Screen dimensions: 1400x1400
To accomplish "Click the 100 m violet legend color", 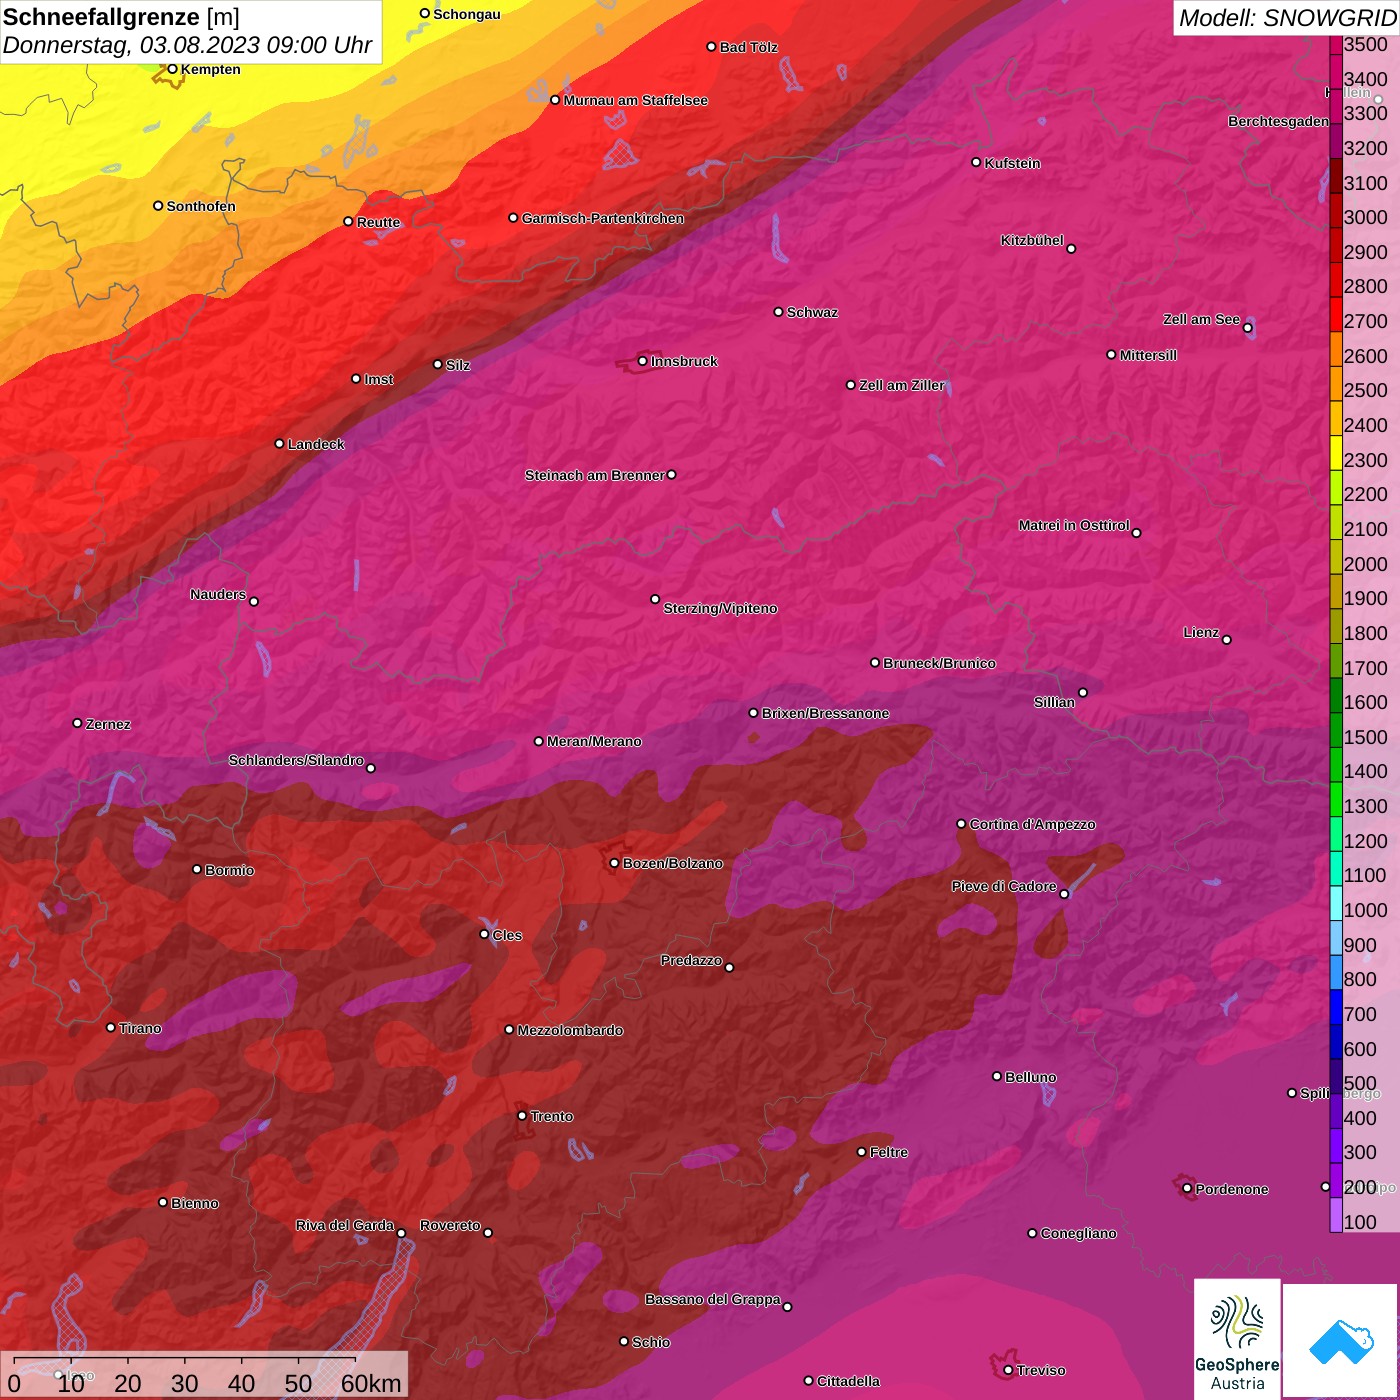I will pos(1335,1214).
